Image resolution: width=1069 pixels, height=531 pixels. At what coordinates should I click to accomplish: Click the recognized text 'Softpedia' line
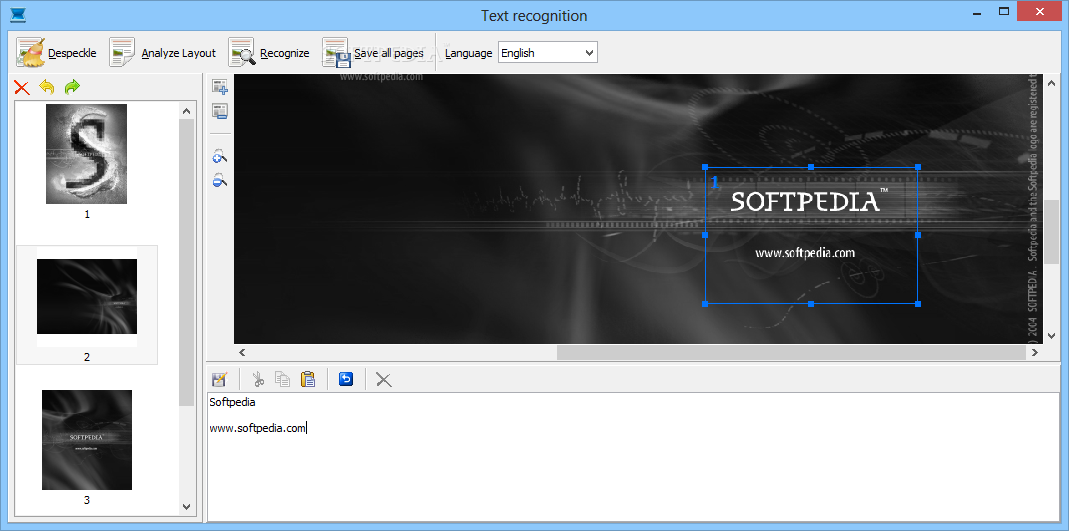click(232, 402)
